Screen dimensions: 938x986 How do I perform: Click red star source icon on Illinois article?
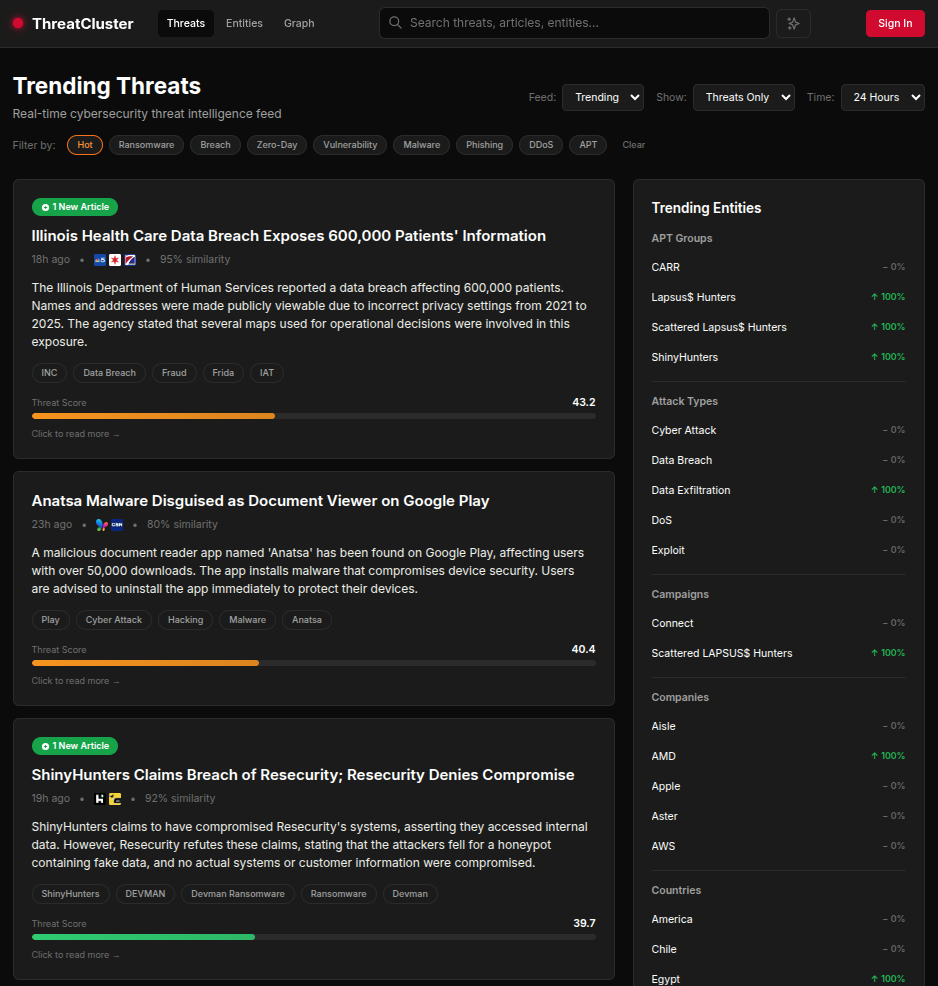pos(115,260)
